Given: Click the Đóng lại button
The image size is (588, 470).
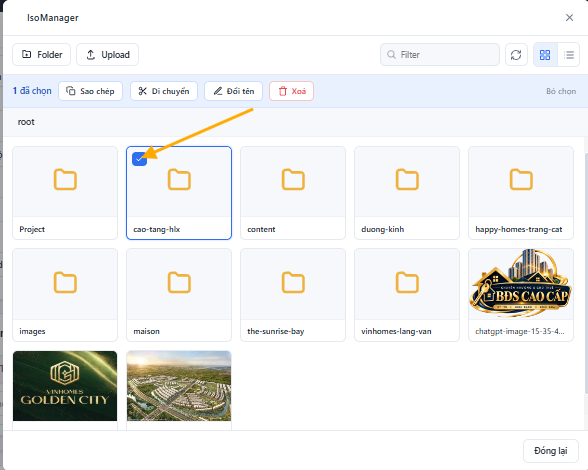Looking at the screenshot, I should point(550,450).
